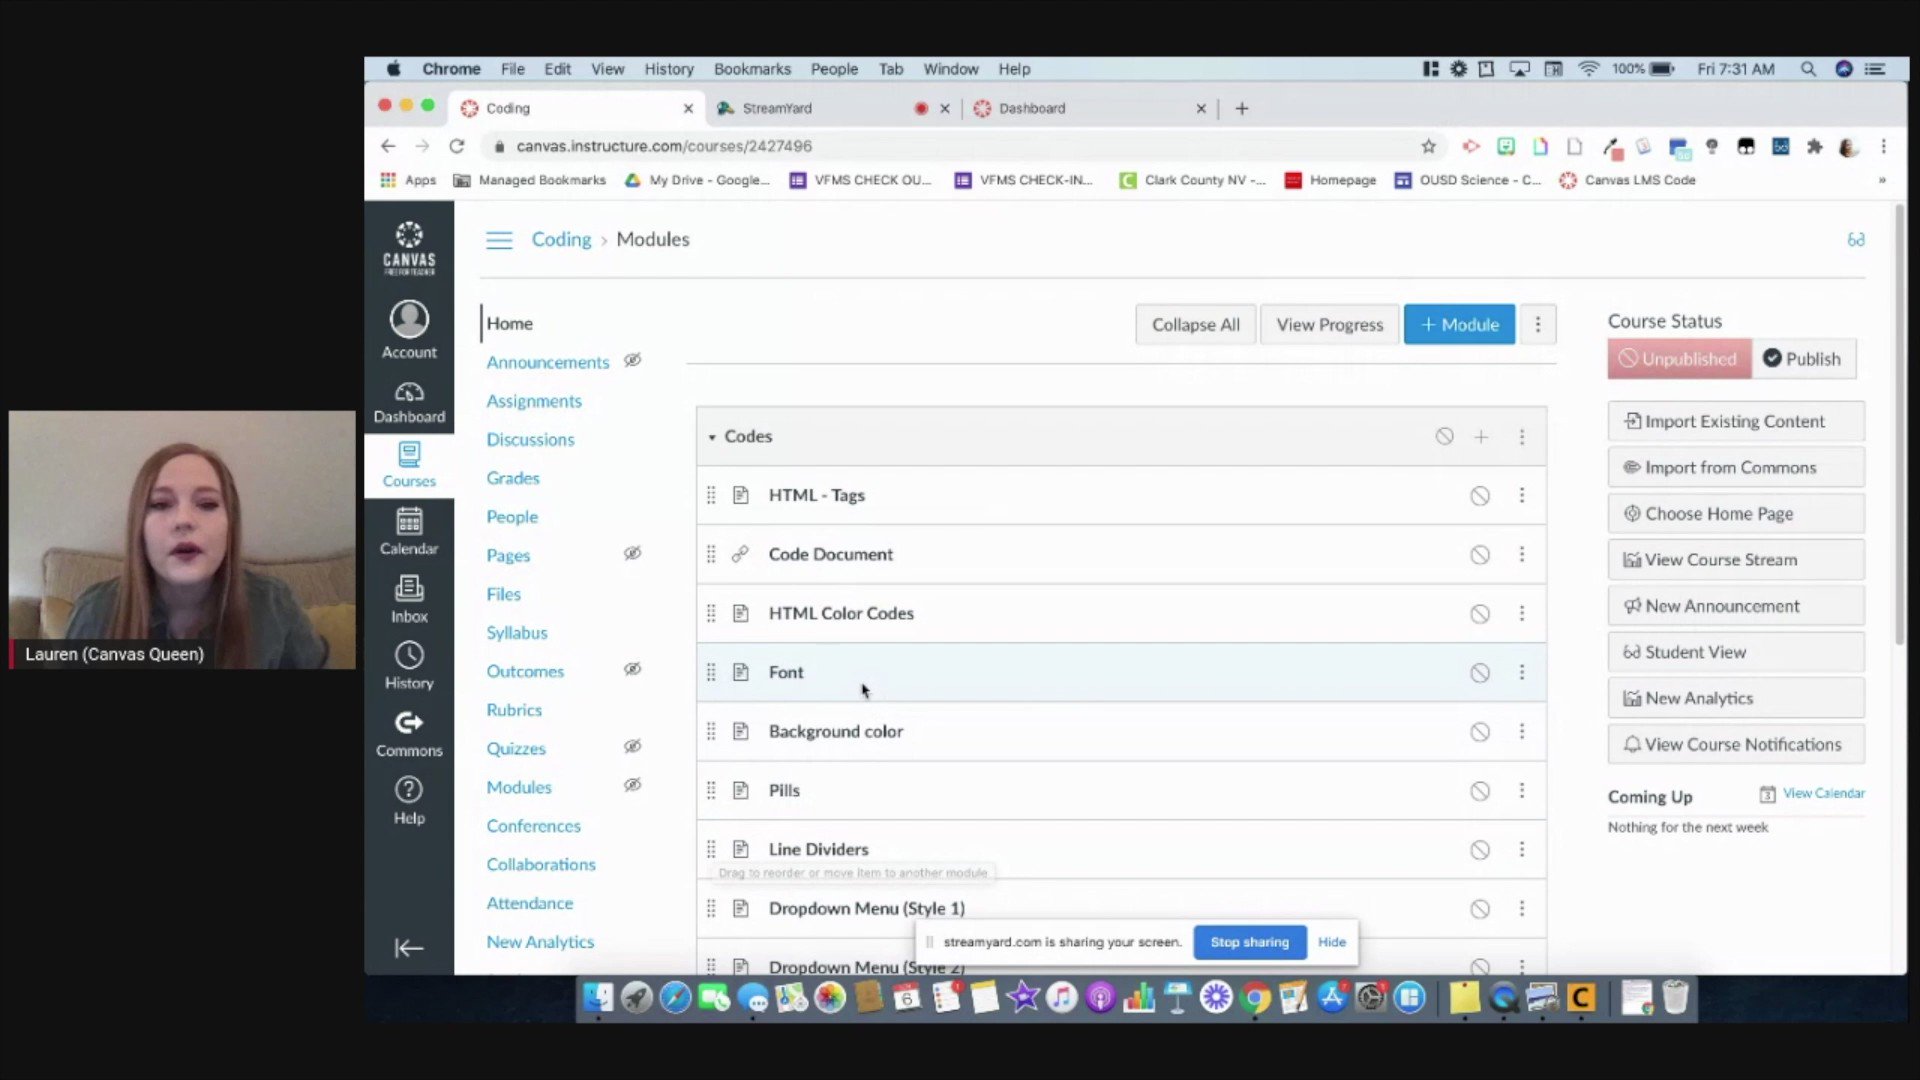The image size is (1920, 1080).
Task: Add item with plus icon in Codes module
Action: 1481,437
